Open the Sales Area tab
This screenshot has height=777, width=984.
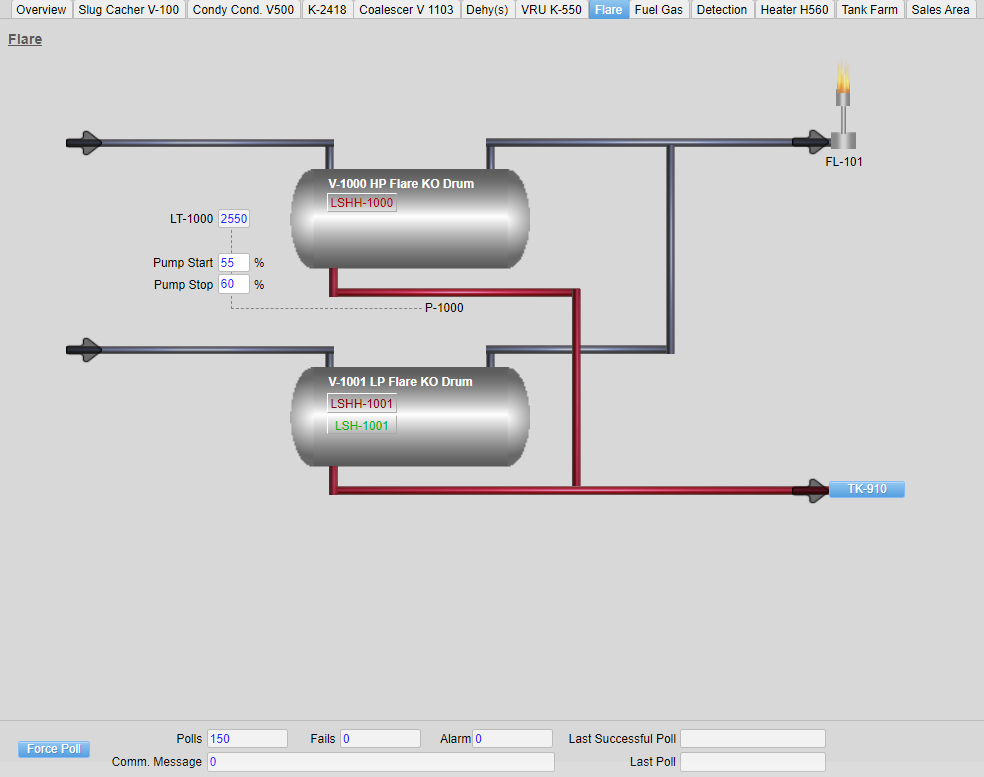pos(940,9)
